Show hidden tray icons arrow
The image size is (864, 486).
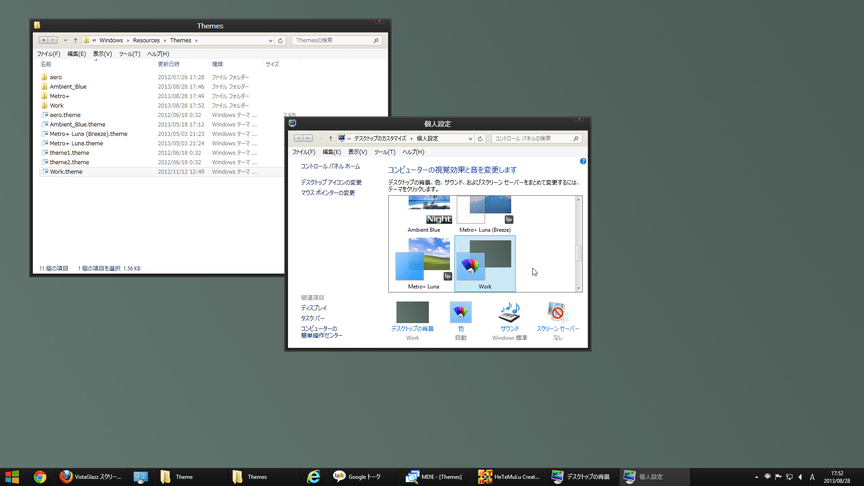click(756, 477)
